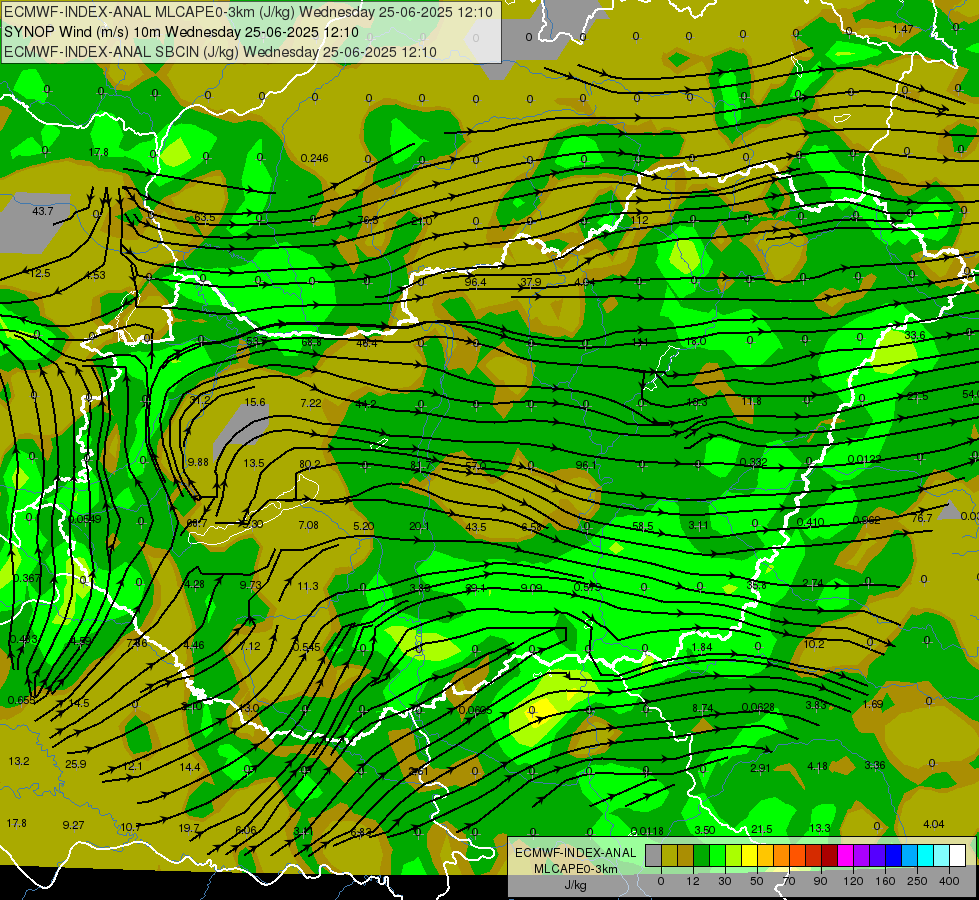Pick the dark red legend swatch
This screenshot has width=979, height=900.
pos(830,856)
